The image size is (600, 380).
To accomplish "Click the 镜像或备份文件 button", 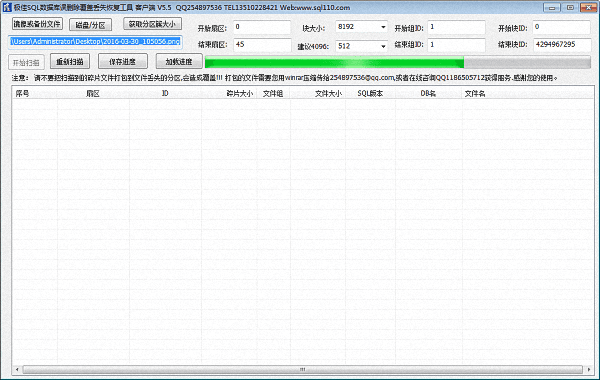I will (37, 24).
